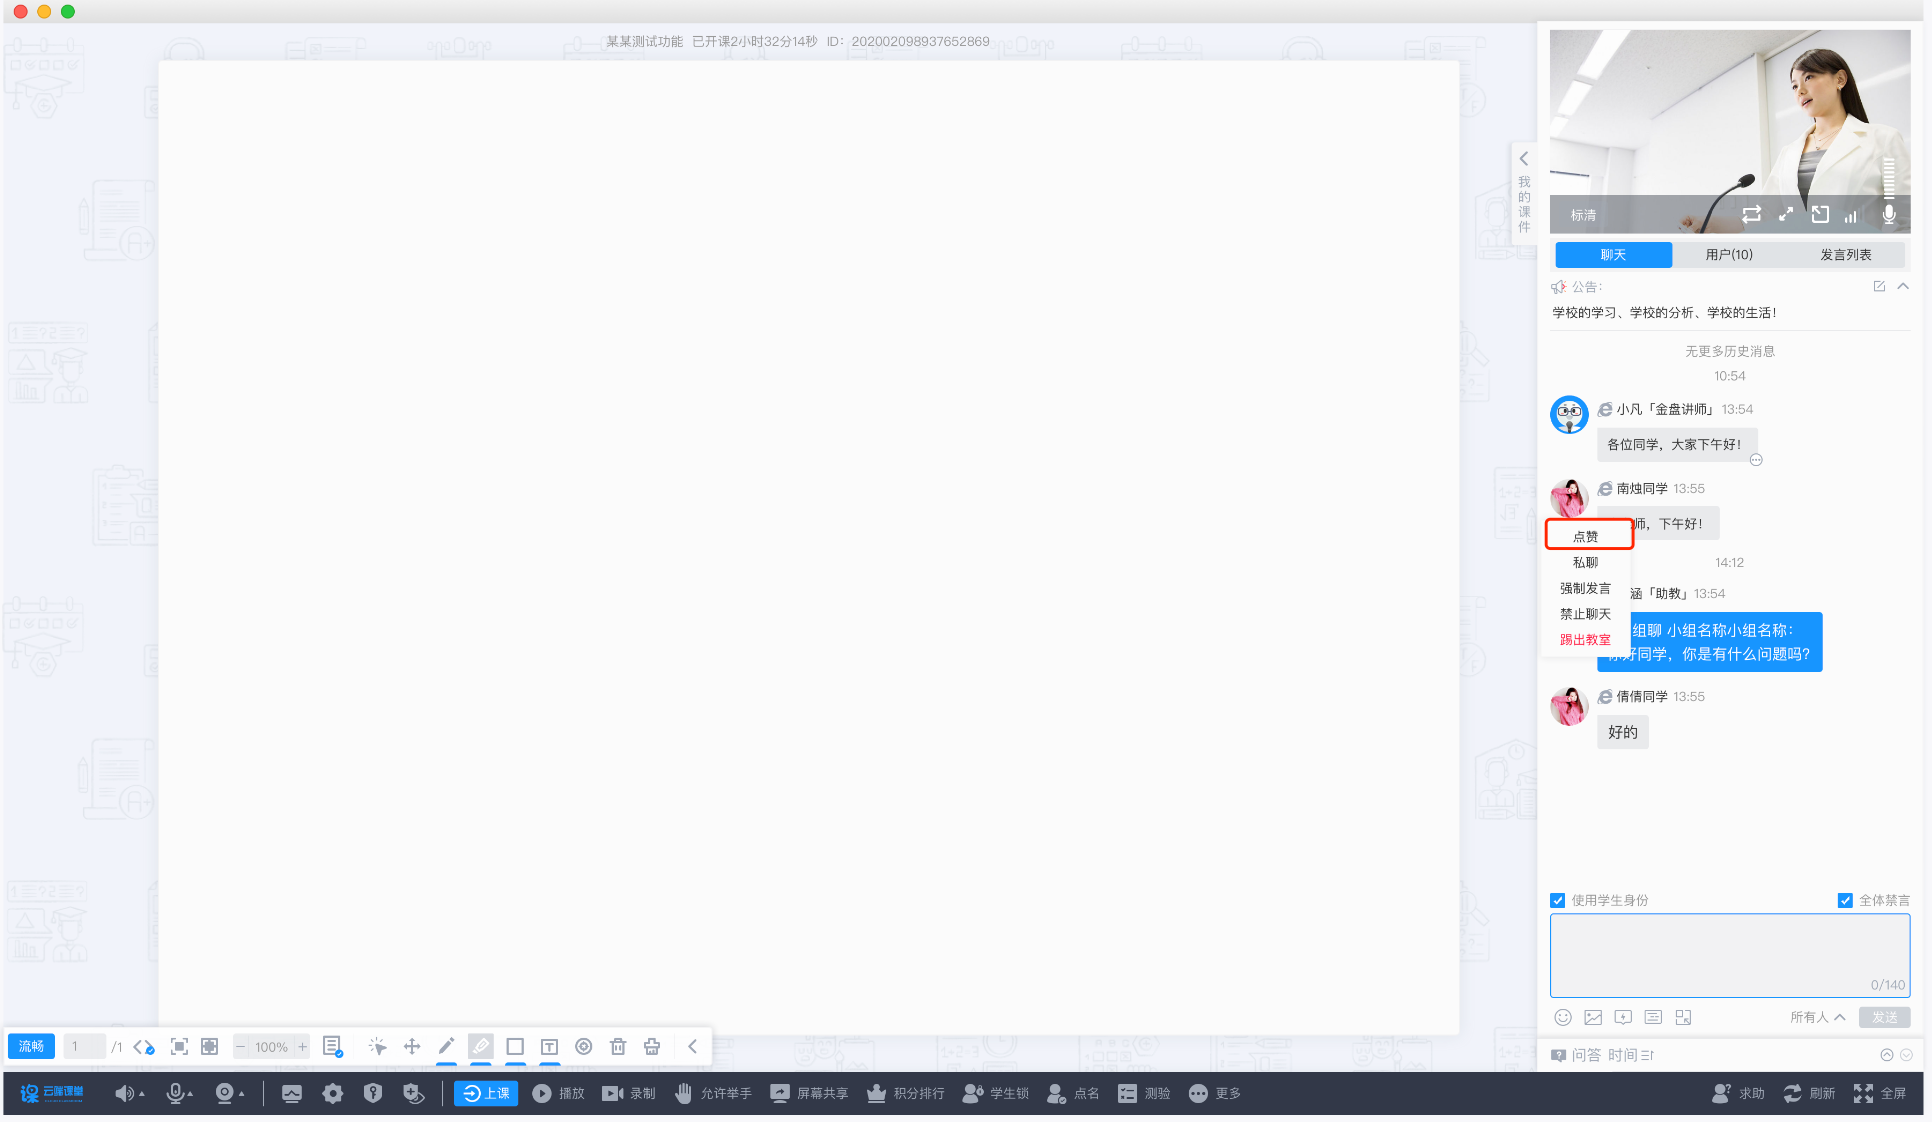Click the image upload icon in chat
Image resolution: width=1932 pixels, height=1122 pixels.
point(1593,1017)
